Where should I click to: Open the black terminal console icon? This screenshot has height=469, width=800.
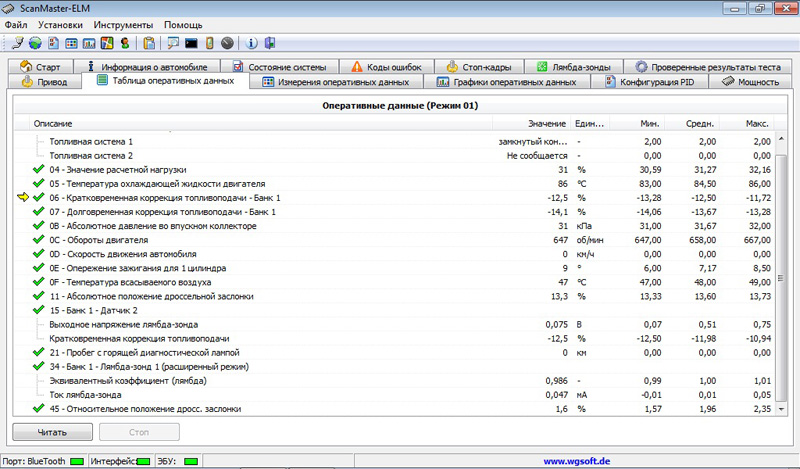point(191,43)
